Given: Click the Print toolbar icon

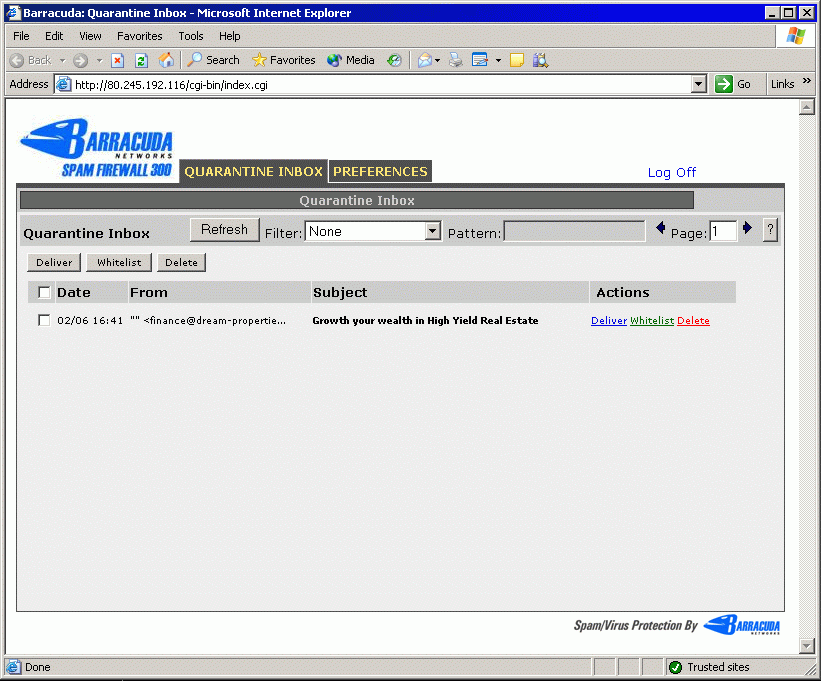Looking at the screenshot, I should (456, 60).
